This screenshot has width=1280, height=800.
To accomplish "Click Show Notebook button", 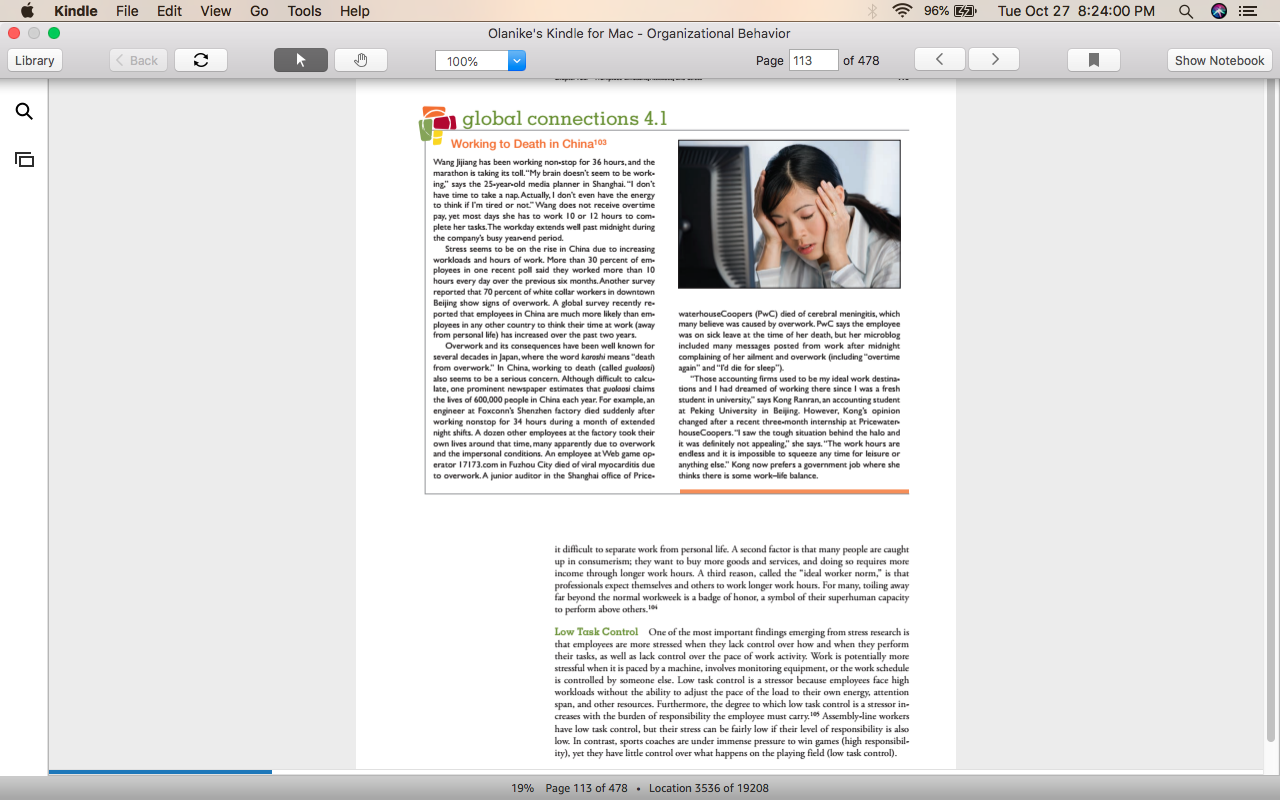I will pos(1219,60).
